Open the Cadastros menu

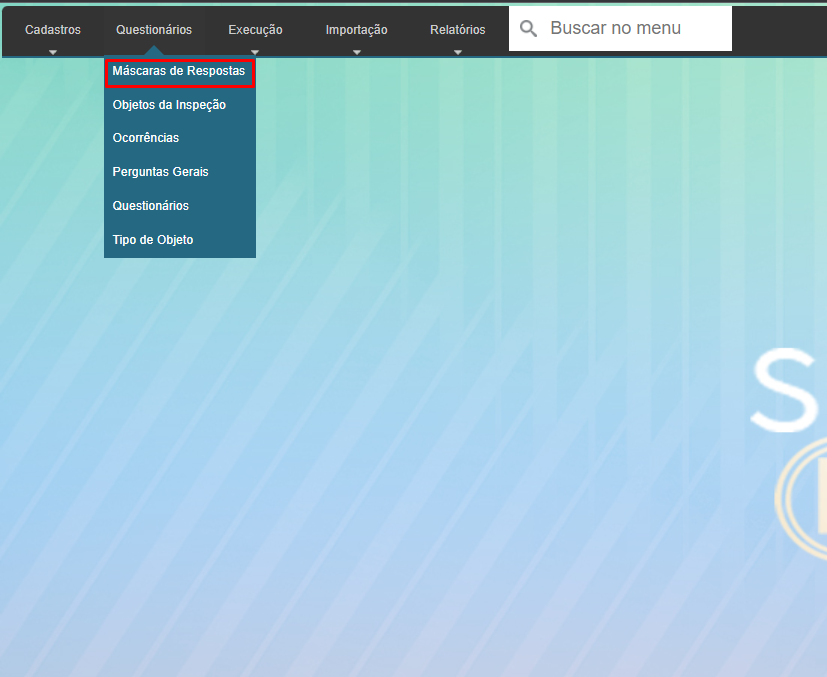click(x=53, y=30)
